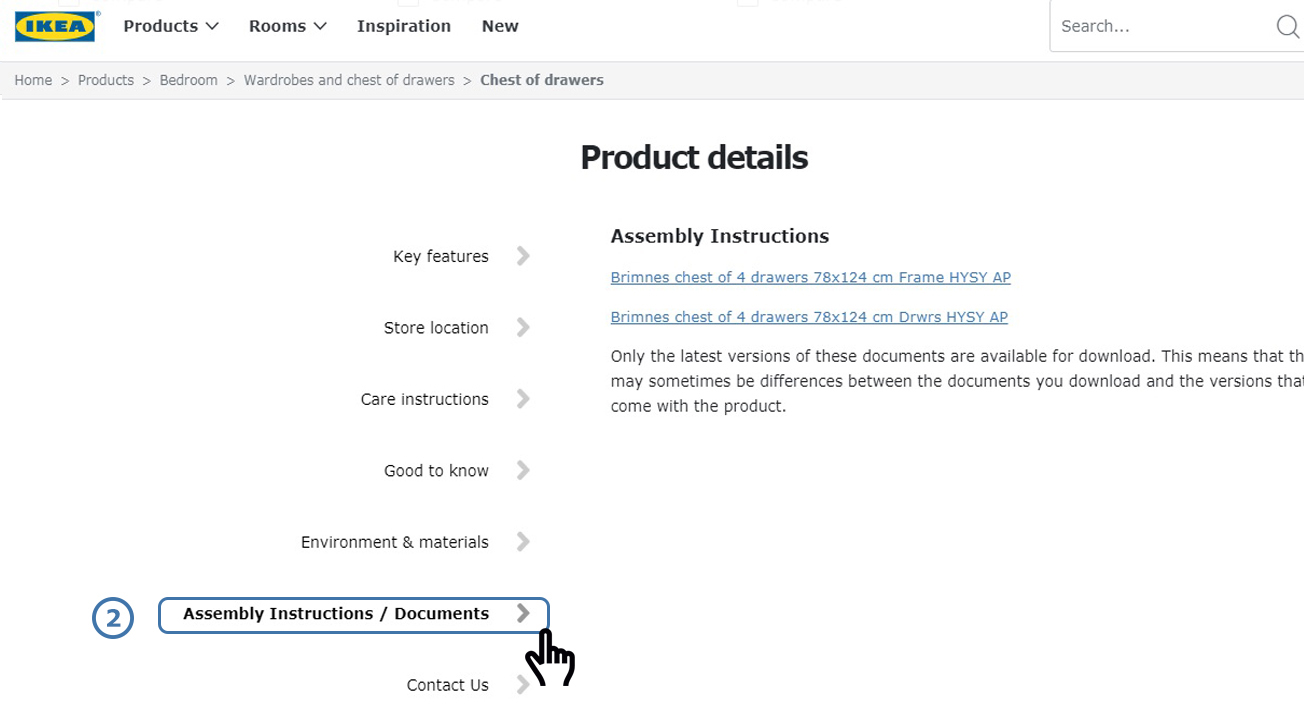Click the search magnifying glass icon
This screenshot has height=722, width=1304.
pyautogui.click(x=1288, y=27)
